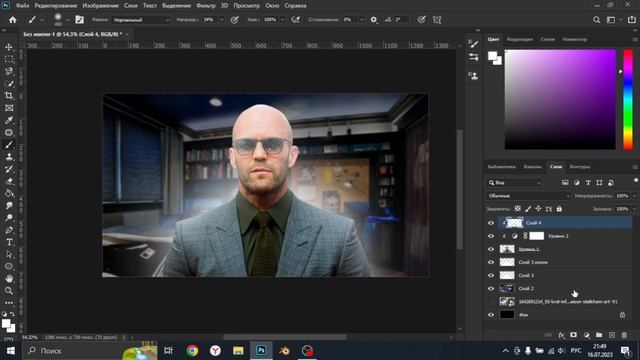
Task: Switch to the Контуры tab
Action: 580,167
